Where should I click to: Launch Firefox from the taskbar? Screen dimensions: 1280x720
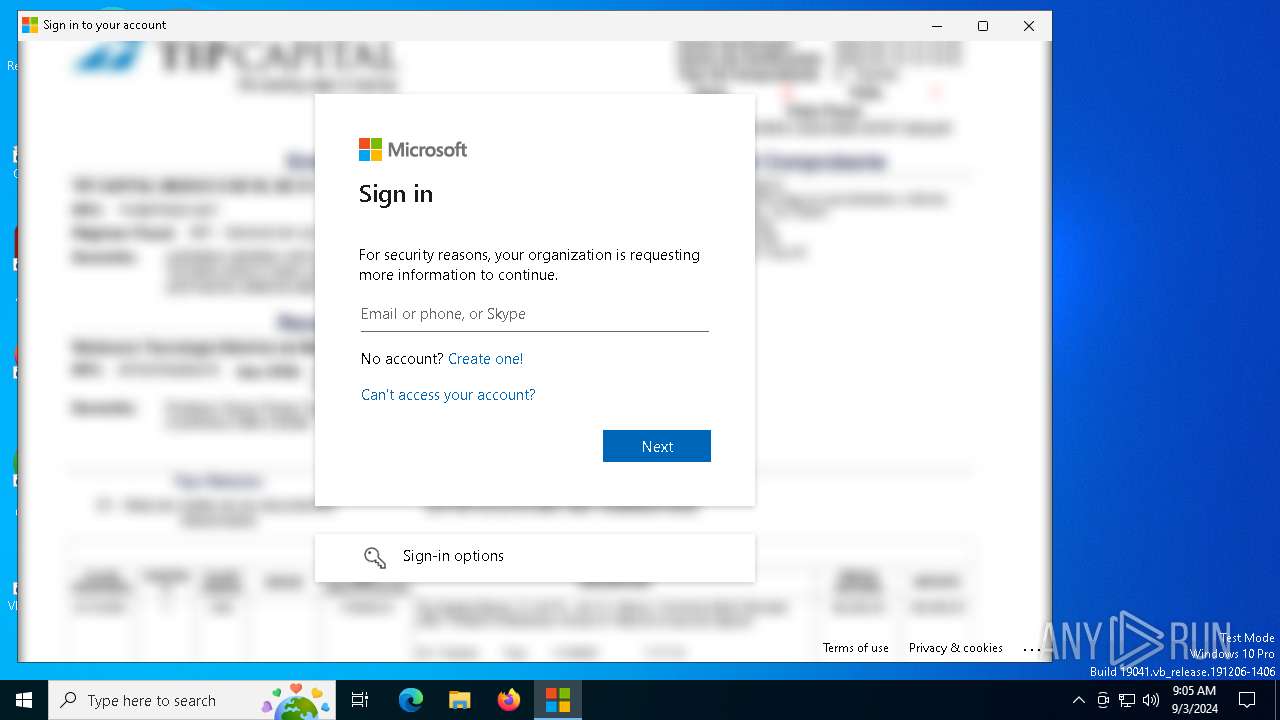(508, 700)
